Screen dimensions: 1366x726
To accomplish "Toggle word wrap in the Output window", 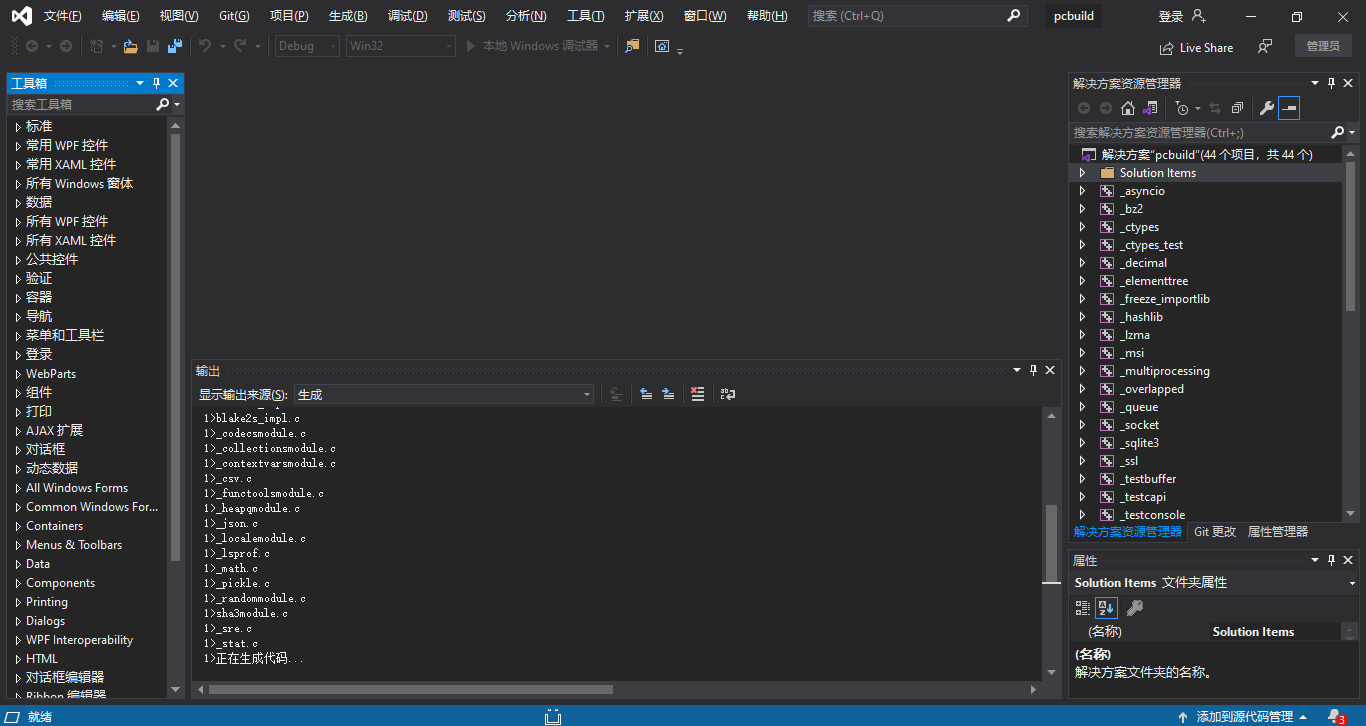I will 728,393.
